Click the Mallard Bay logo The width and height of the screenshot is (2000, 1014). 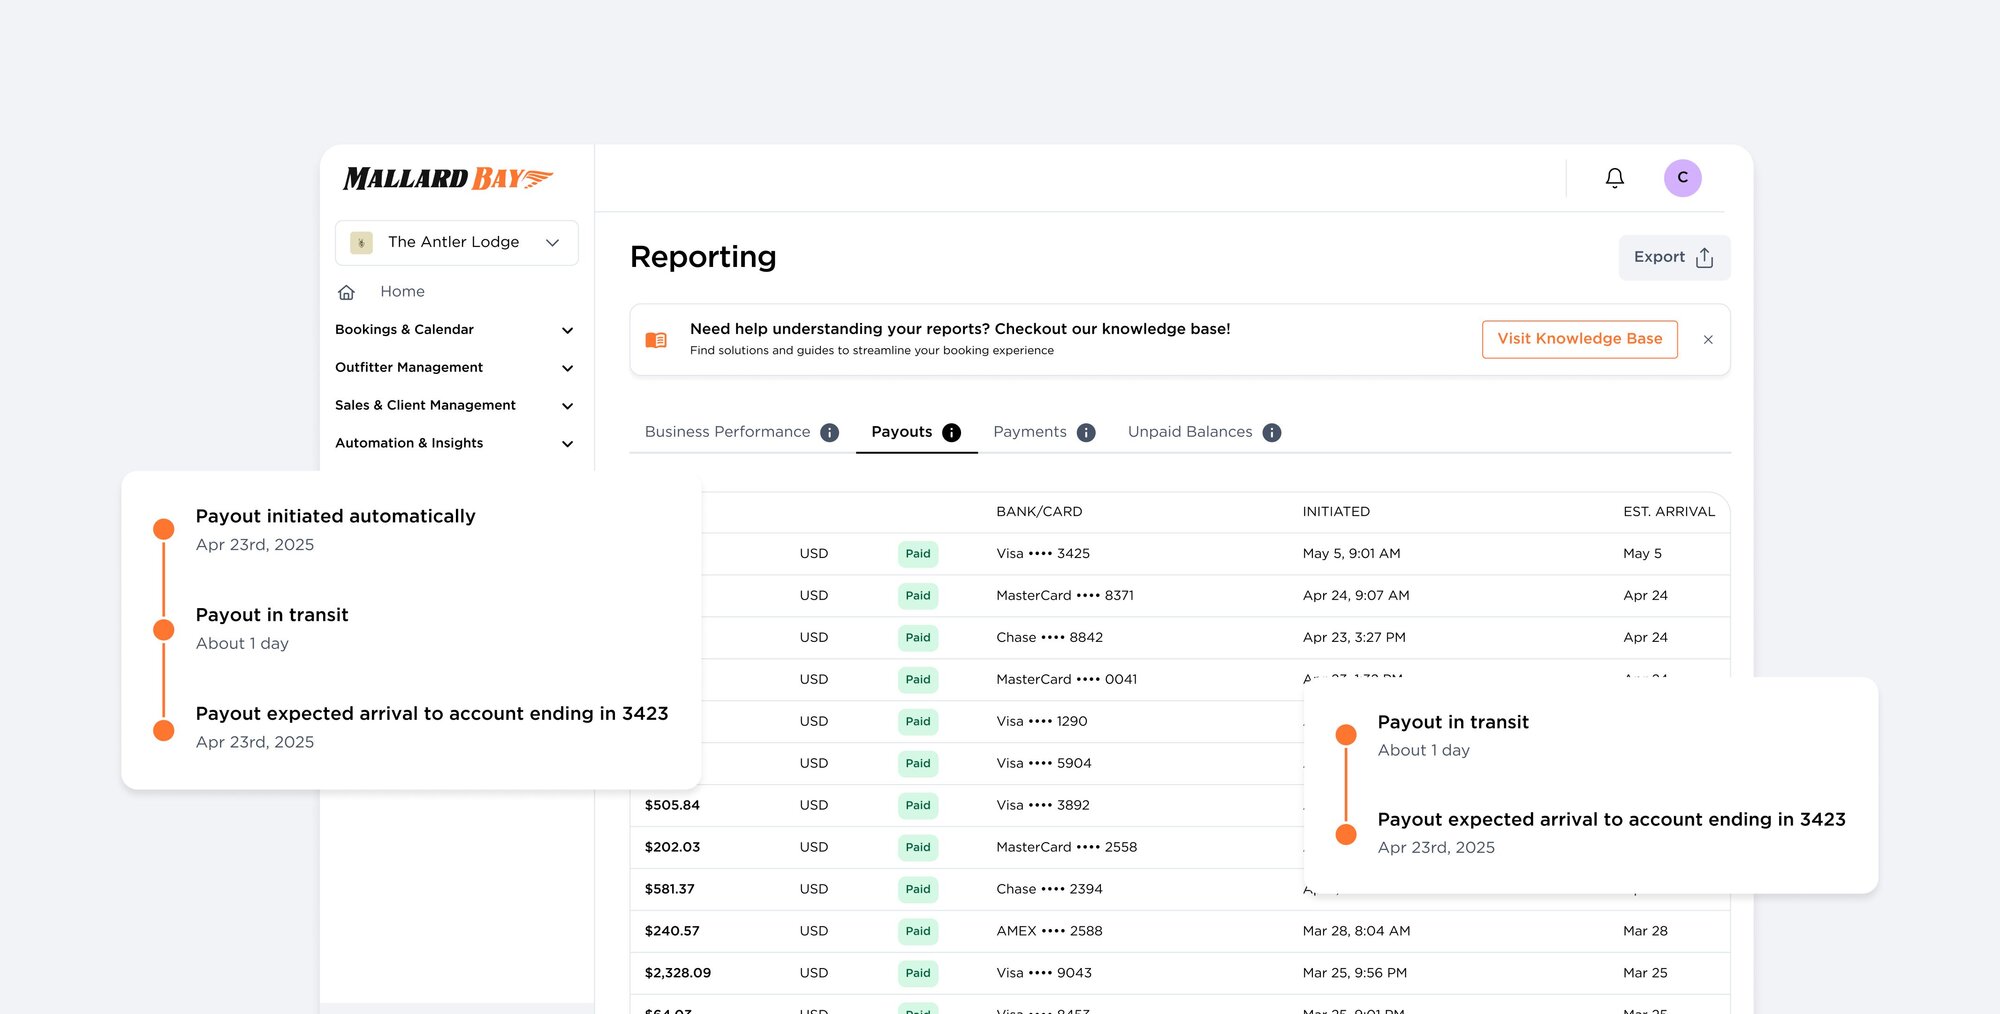click(448, 177)
